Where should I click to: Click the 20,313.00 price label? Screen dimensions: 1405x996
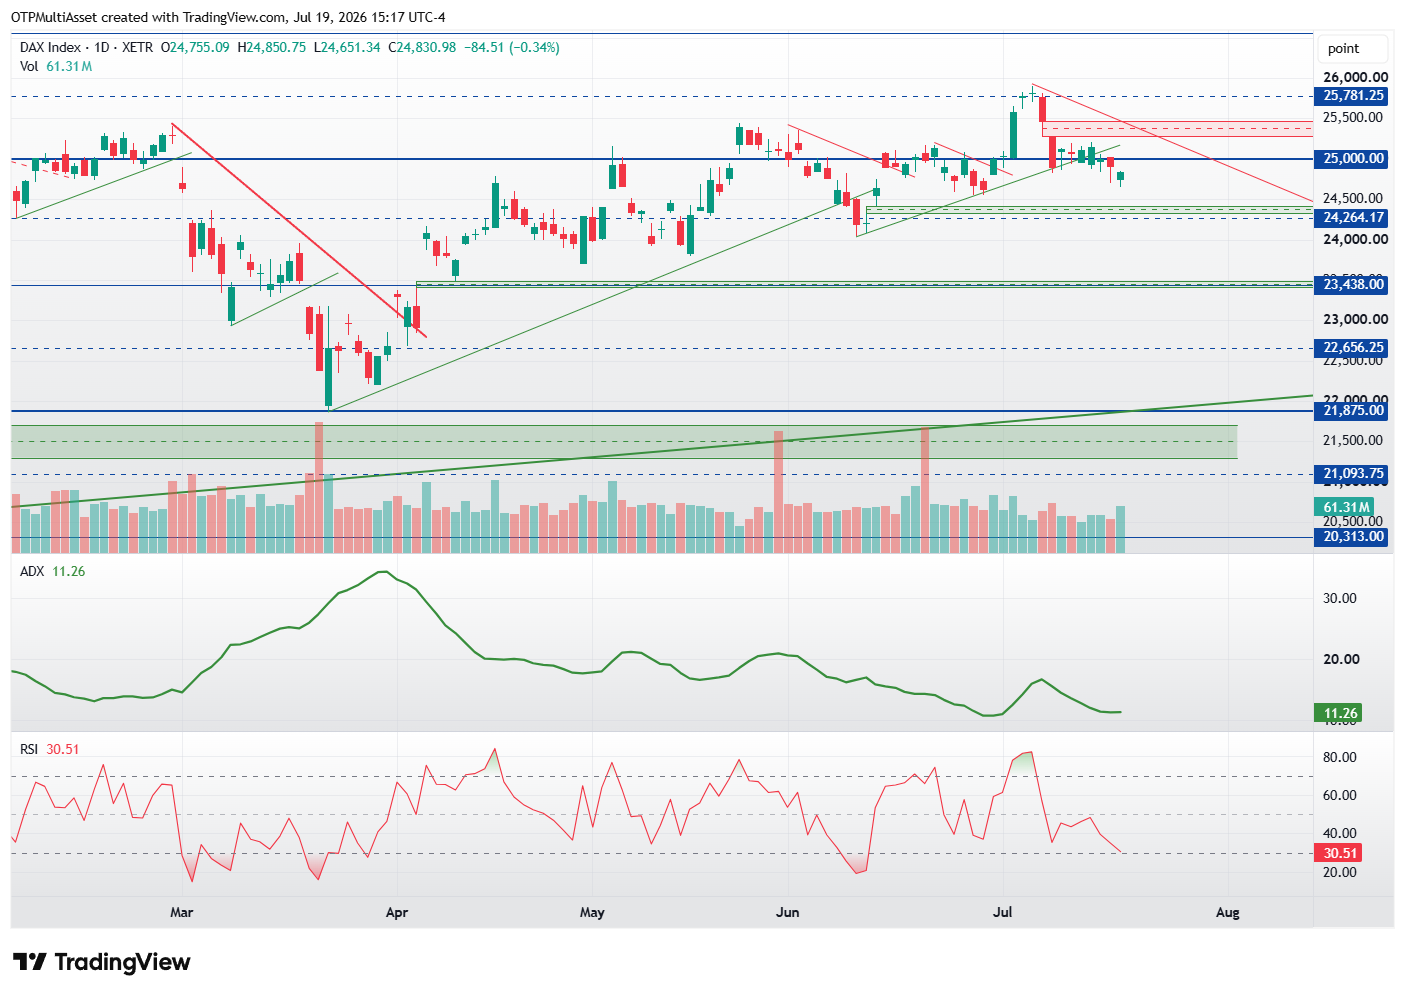(x=1354, y=537)
